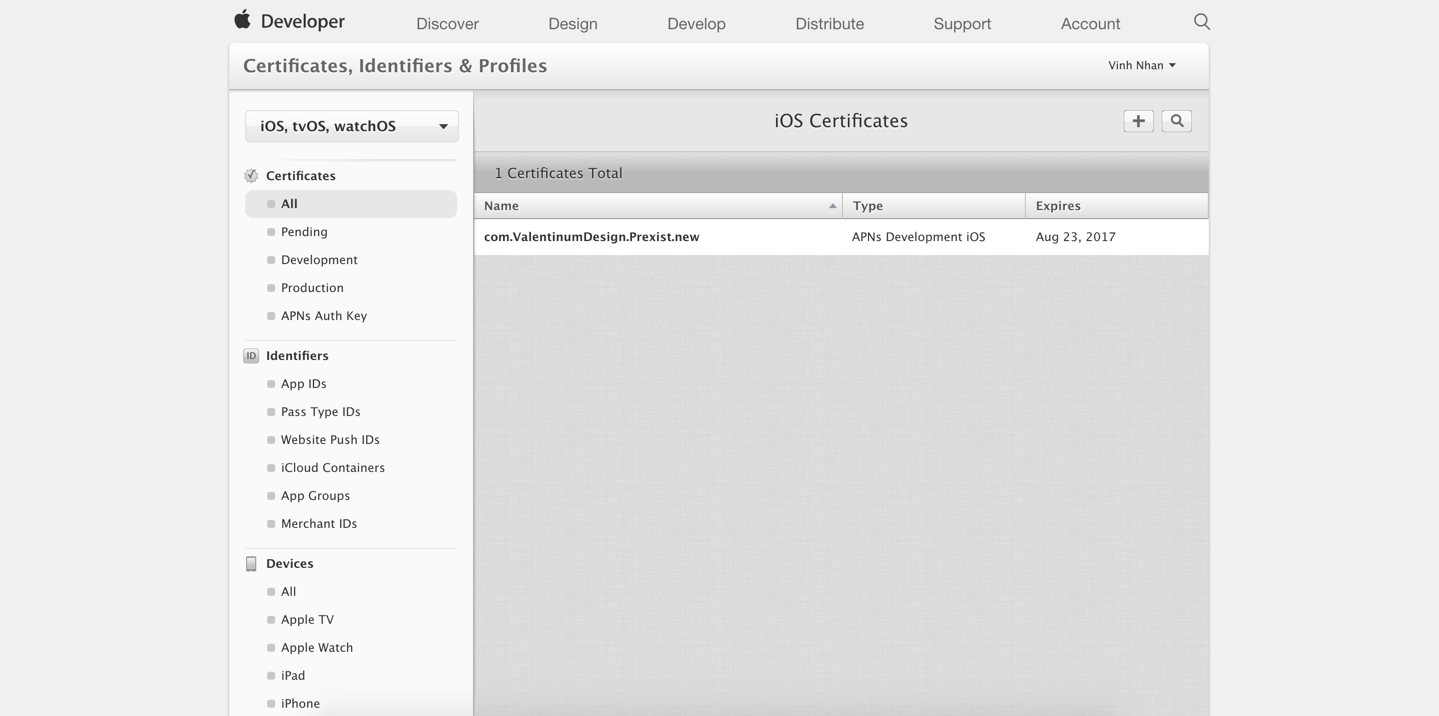Sort table by Type column header
Viewport: 1439px width, 716px height.
point(934,206)
